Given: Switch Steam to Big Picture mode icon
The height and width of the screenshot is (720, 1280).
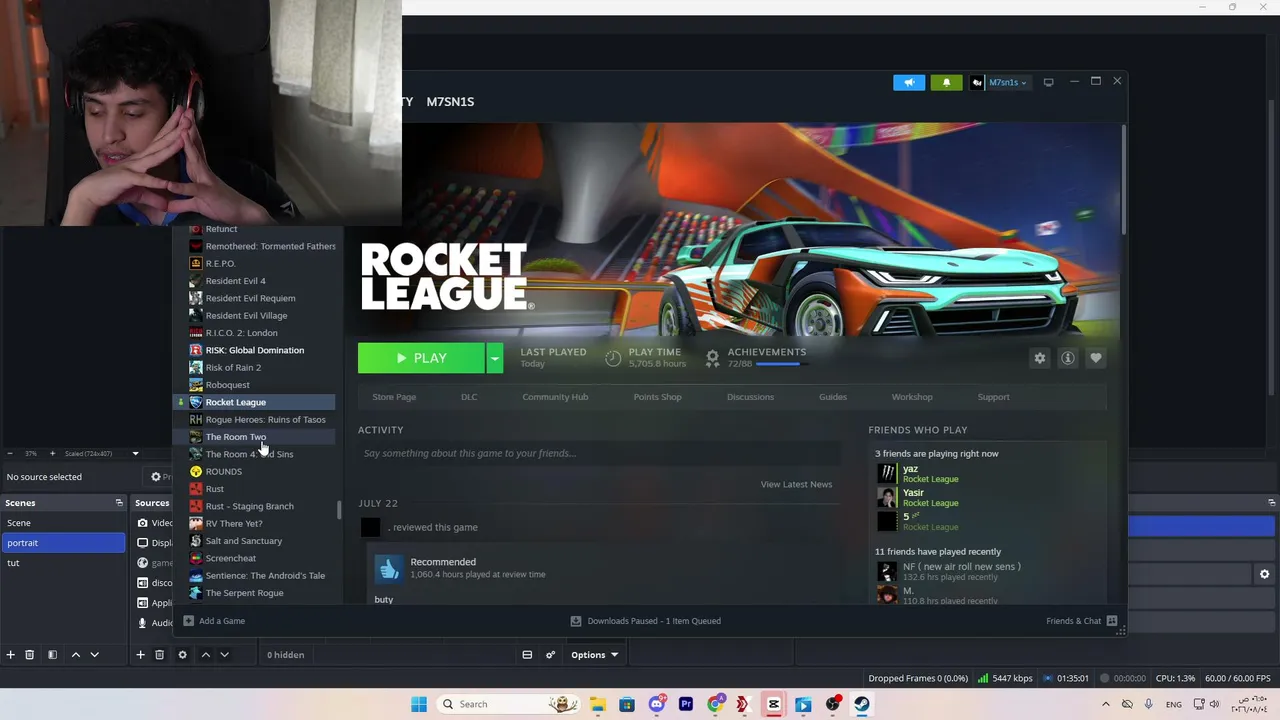Looking at the screenshot, I should [1048, 82].
